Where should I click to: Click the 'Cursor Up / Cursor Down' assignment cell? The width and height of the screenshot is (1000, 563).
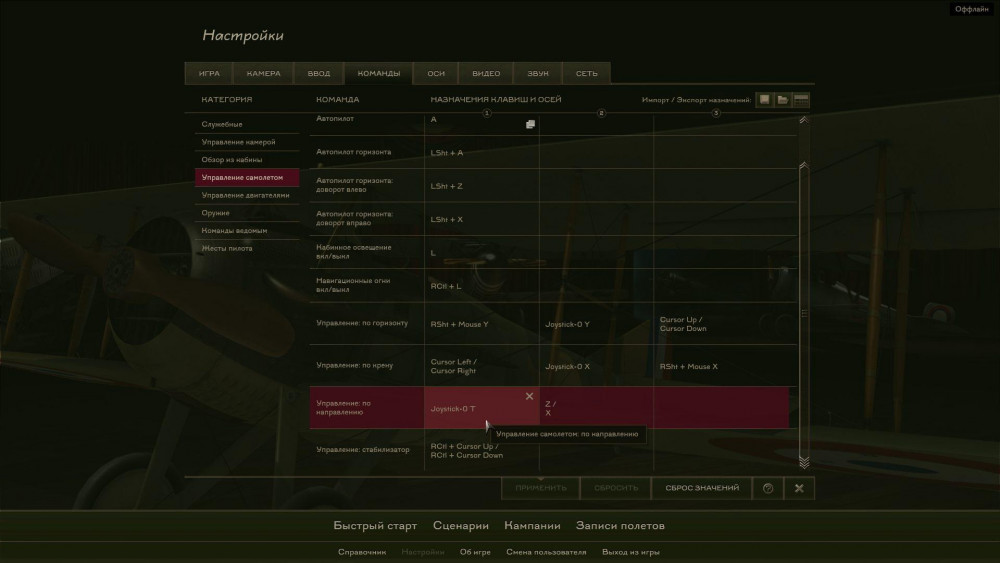point(725,324)
